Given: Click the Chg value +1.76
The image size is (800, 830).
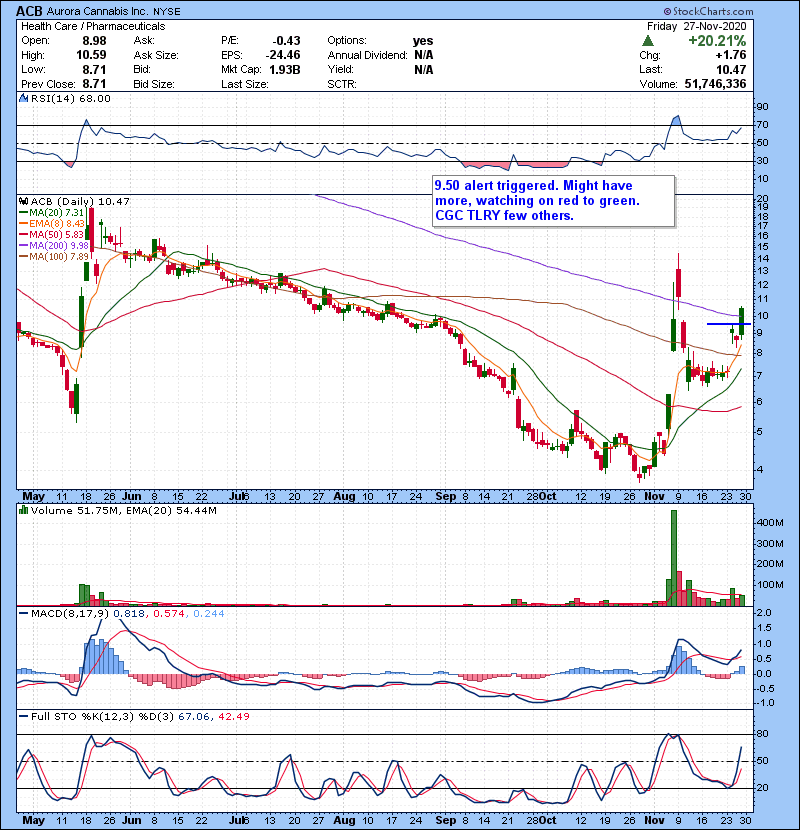Looking at the screenshot, I should pyautogui.click(x=730, y=55).
